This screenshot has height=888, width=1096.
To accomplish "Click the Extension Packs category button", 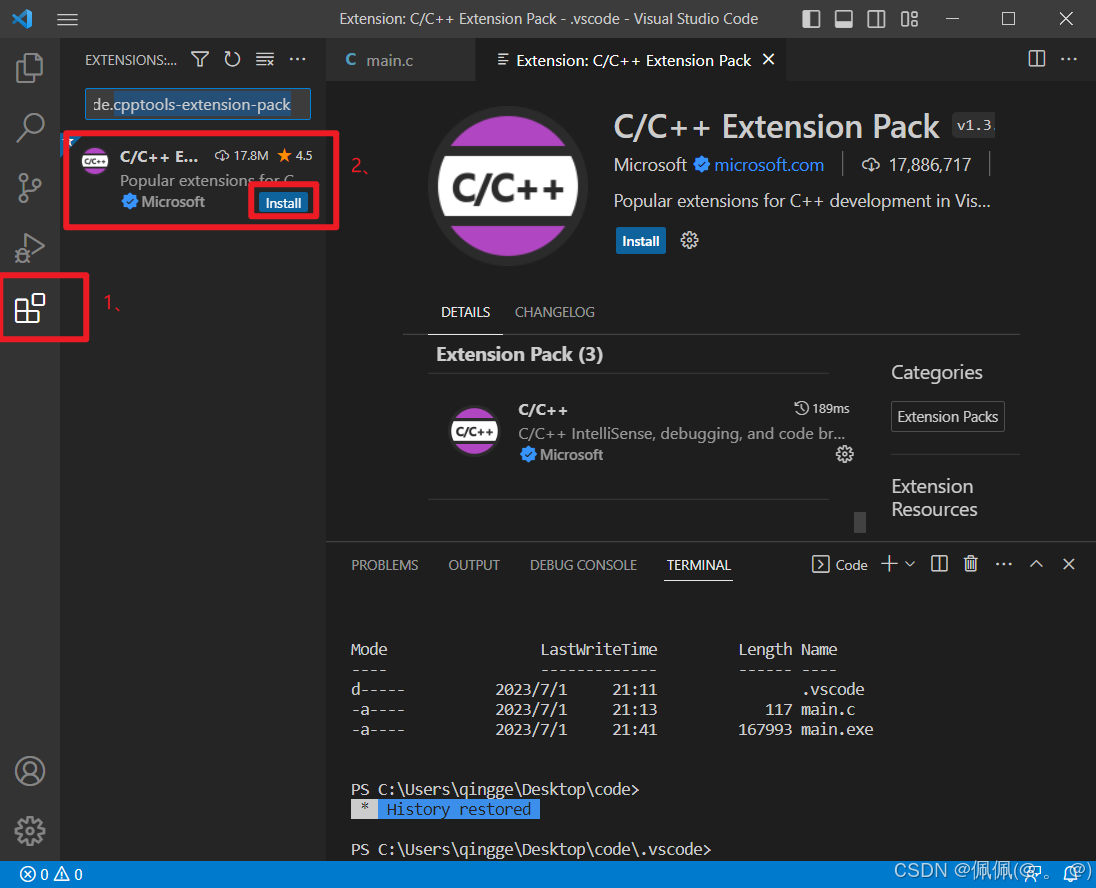I will pyautogui.click(x=947, y=417).
